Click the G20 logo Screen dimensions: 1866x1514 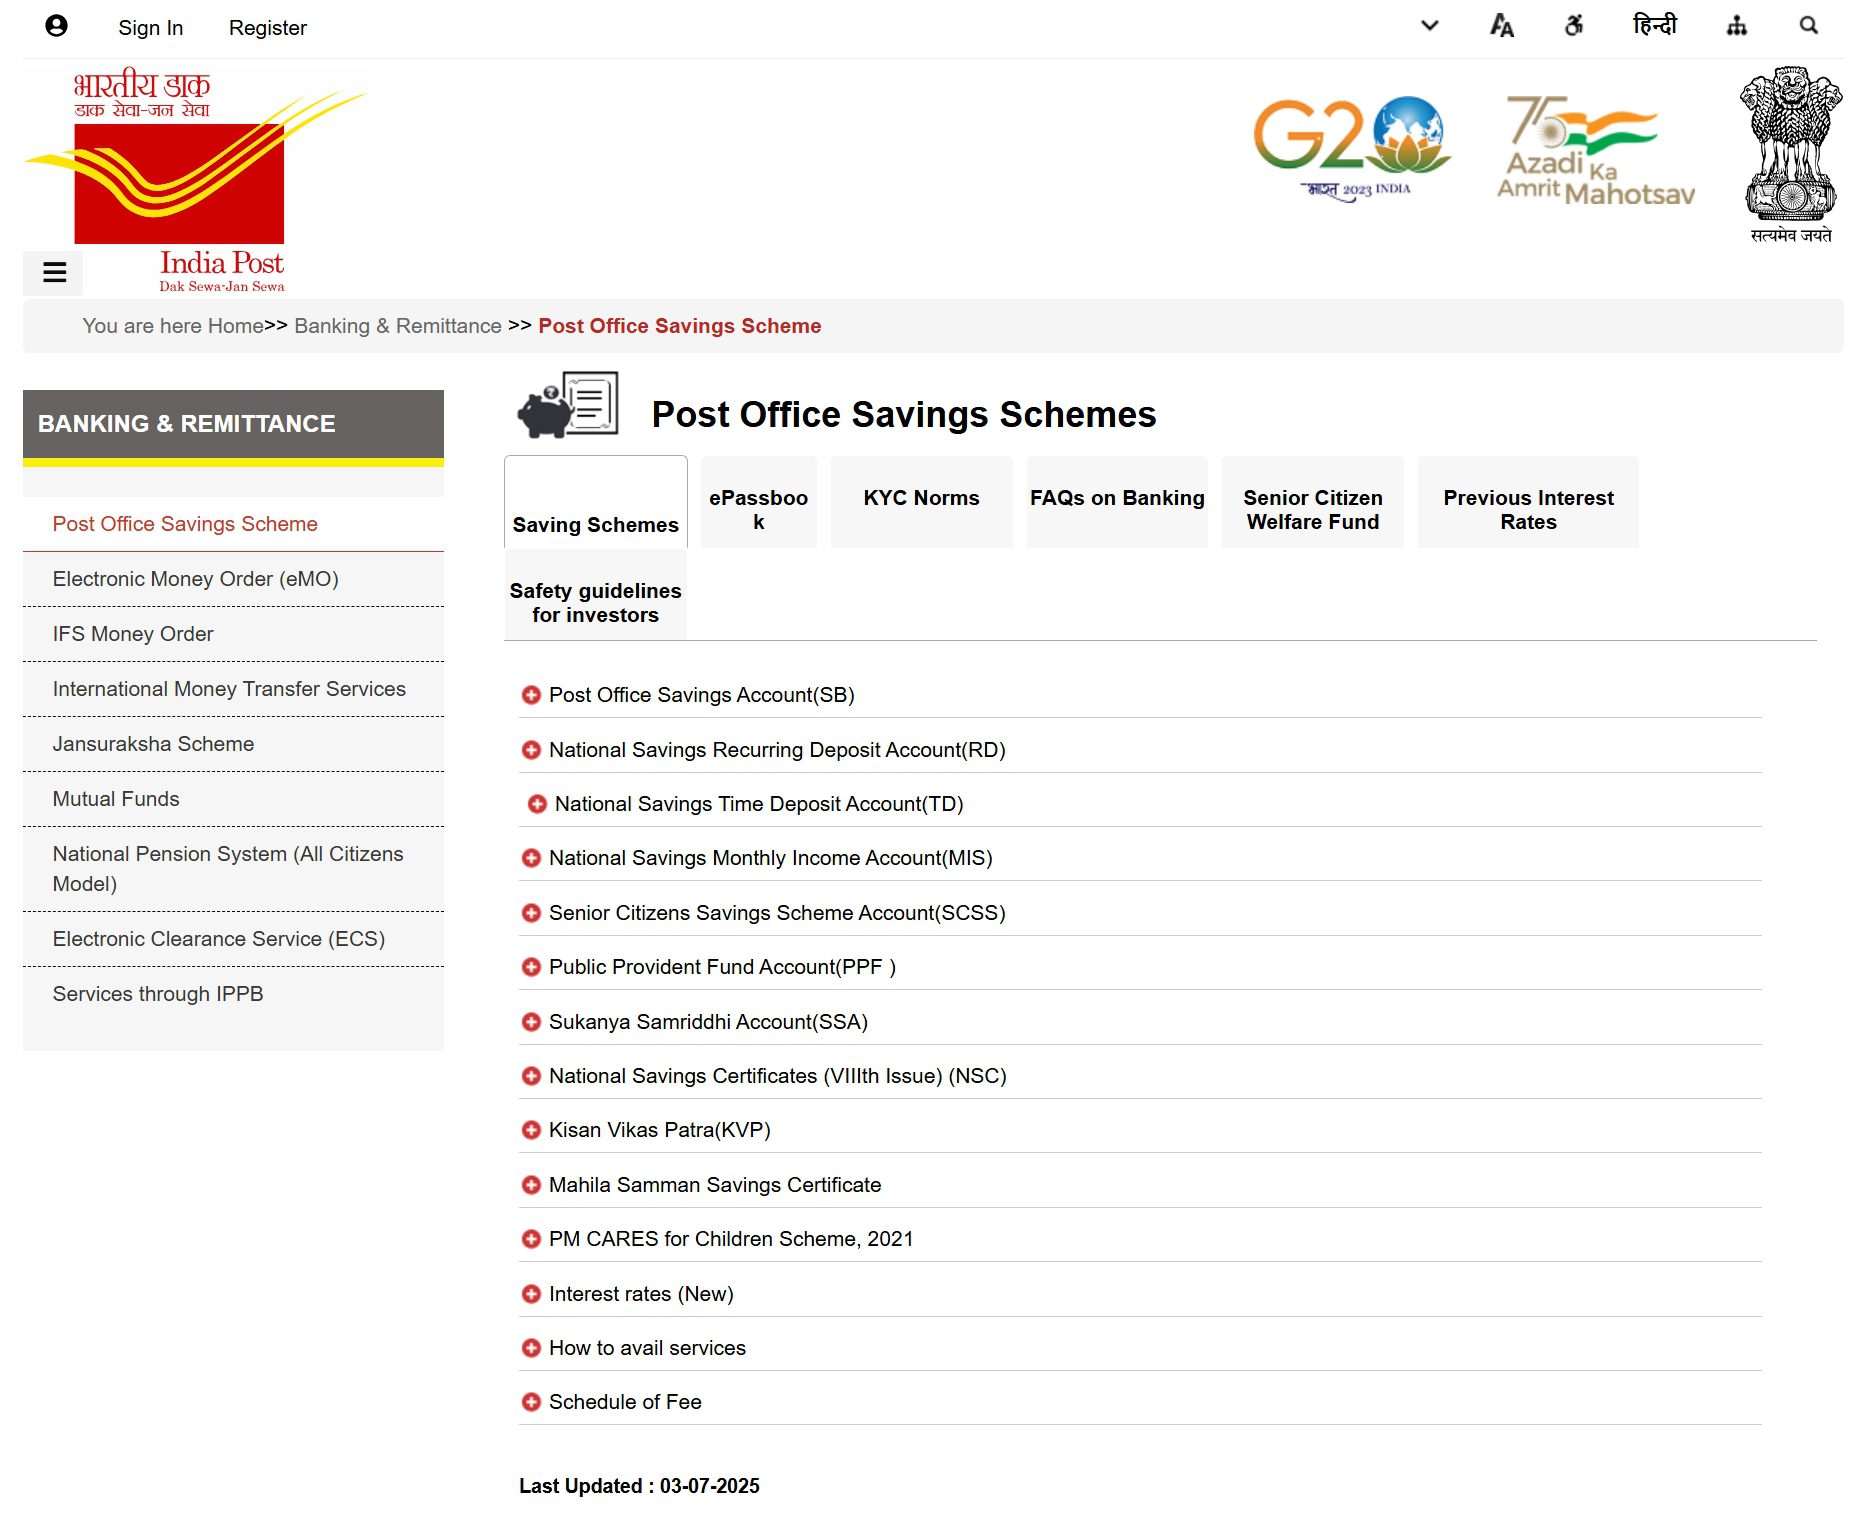[x=1351, y=148]
